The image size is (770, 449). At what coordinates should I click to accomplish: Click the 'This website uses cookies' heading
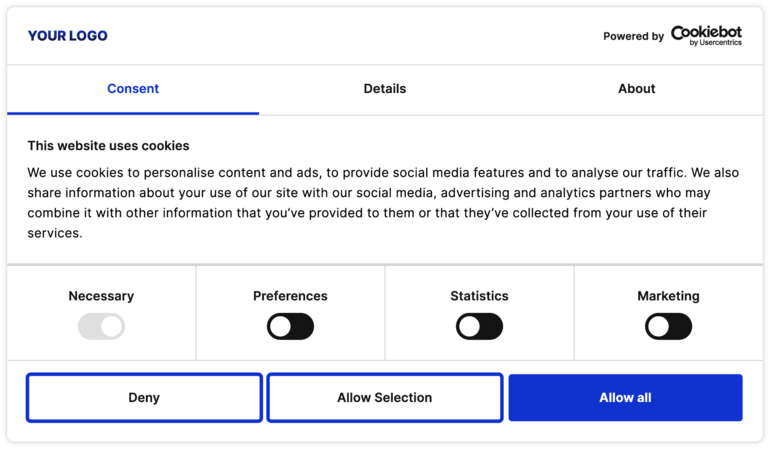[x=108, y=146]
